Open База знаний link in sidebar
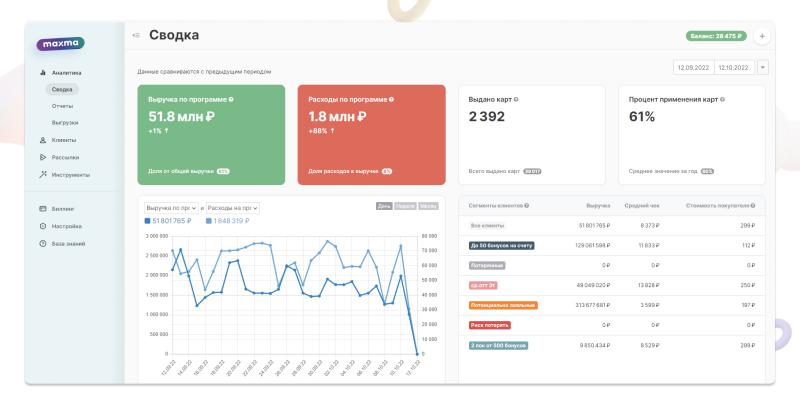This screenshot has height=406, width=800. tap(68, 244)
